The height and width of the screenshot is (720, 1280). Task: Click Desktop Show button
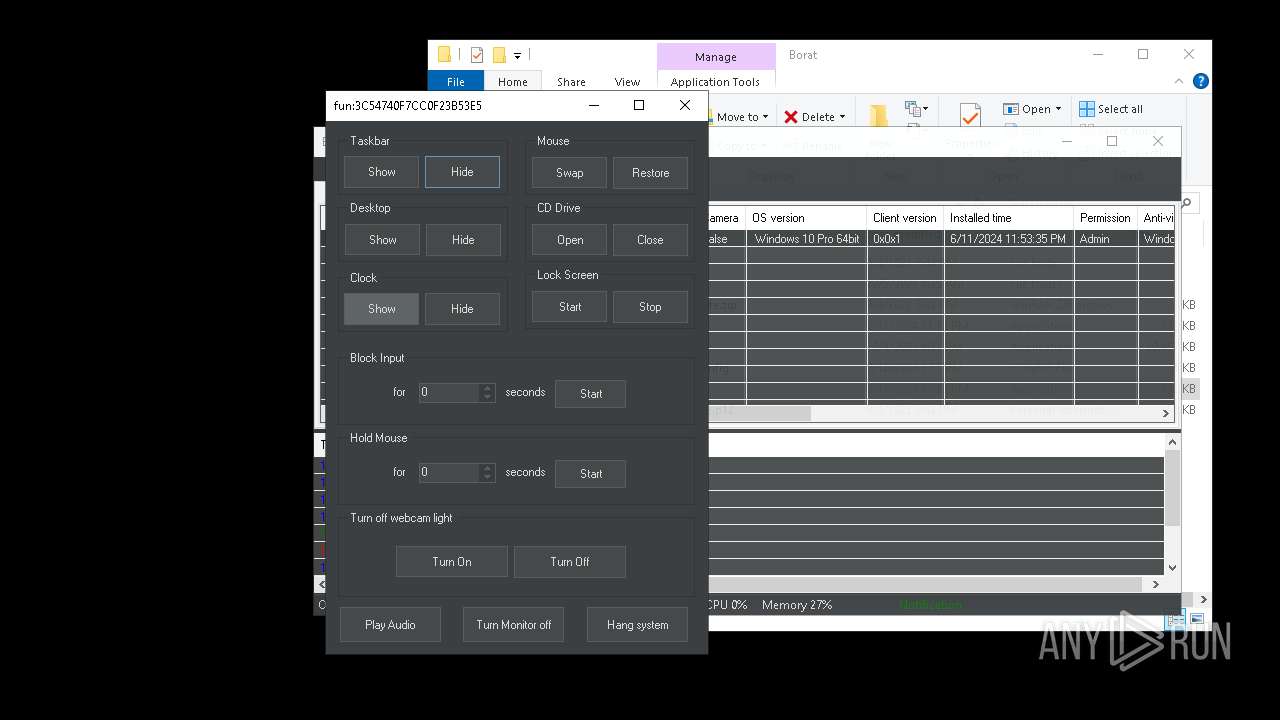(x=382, y=240)
